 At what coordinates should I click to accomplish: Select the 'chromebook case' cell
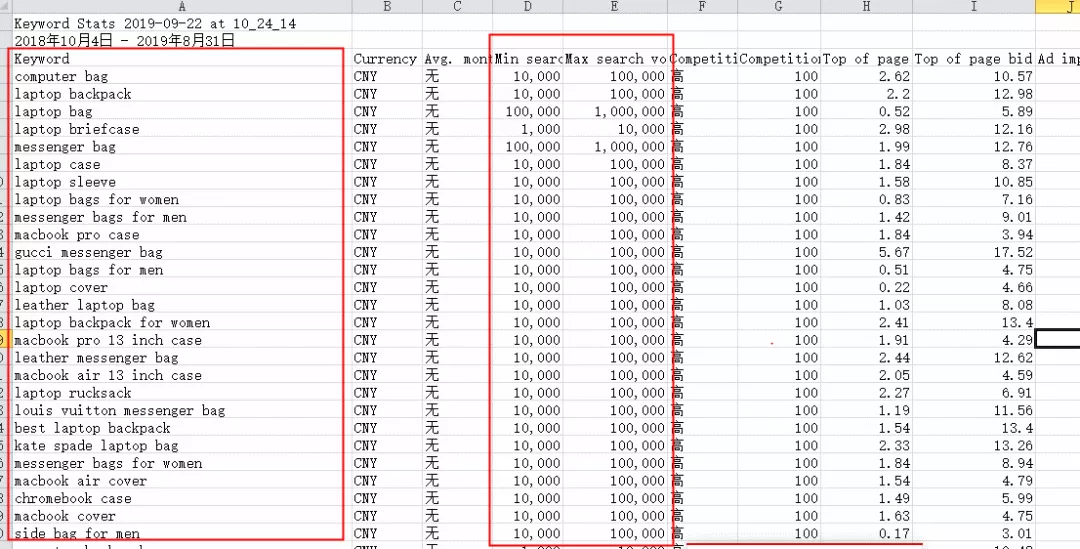(182, 498)
